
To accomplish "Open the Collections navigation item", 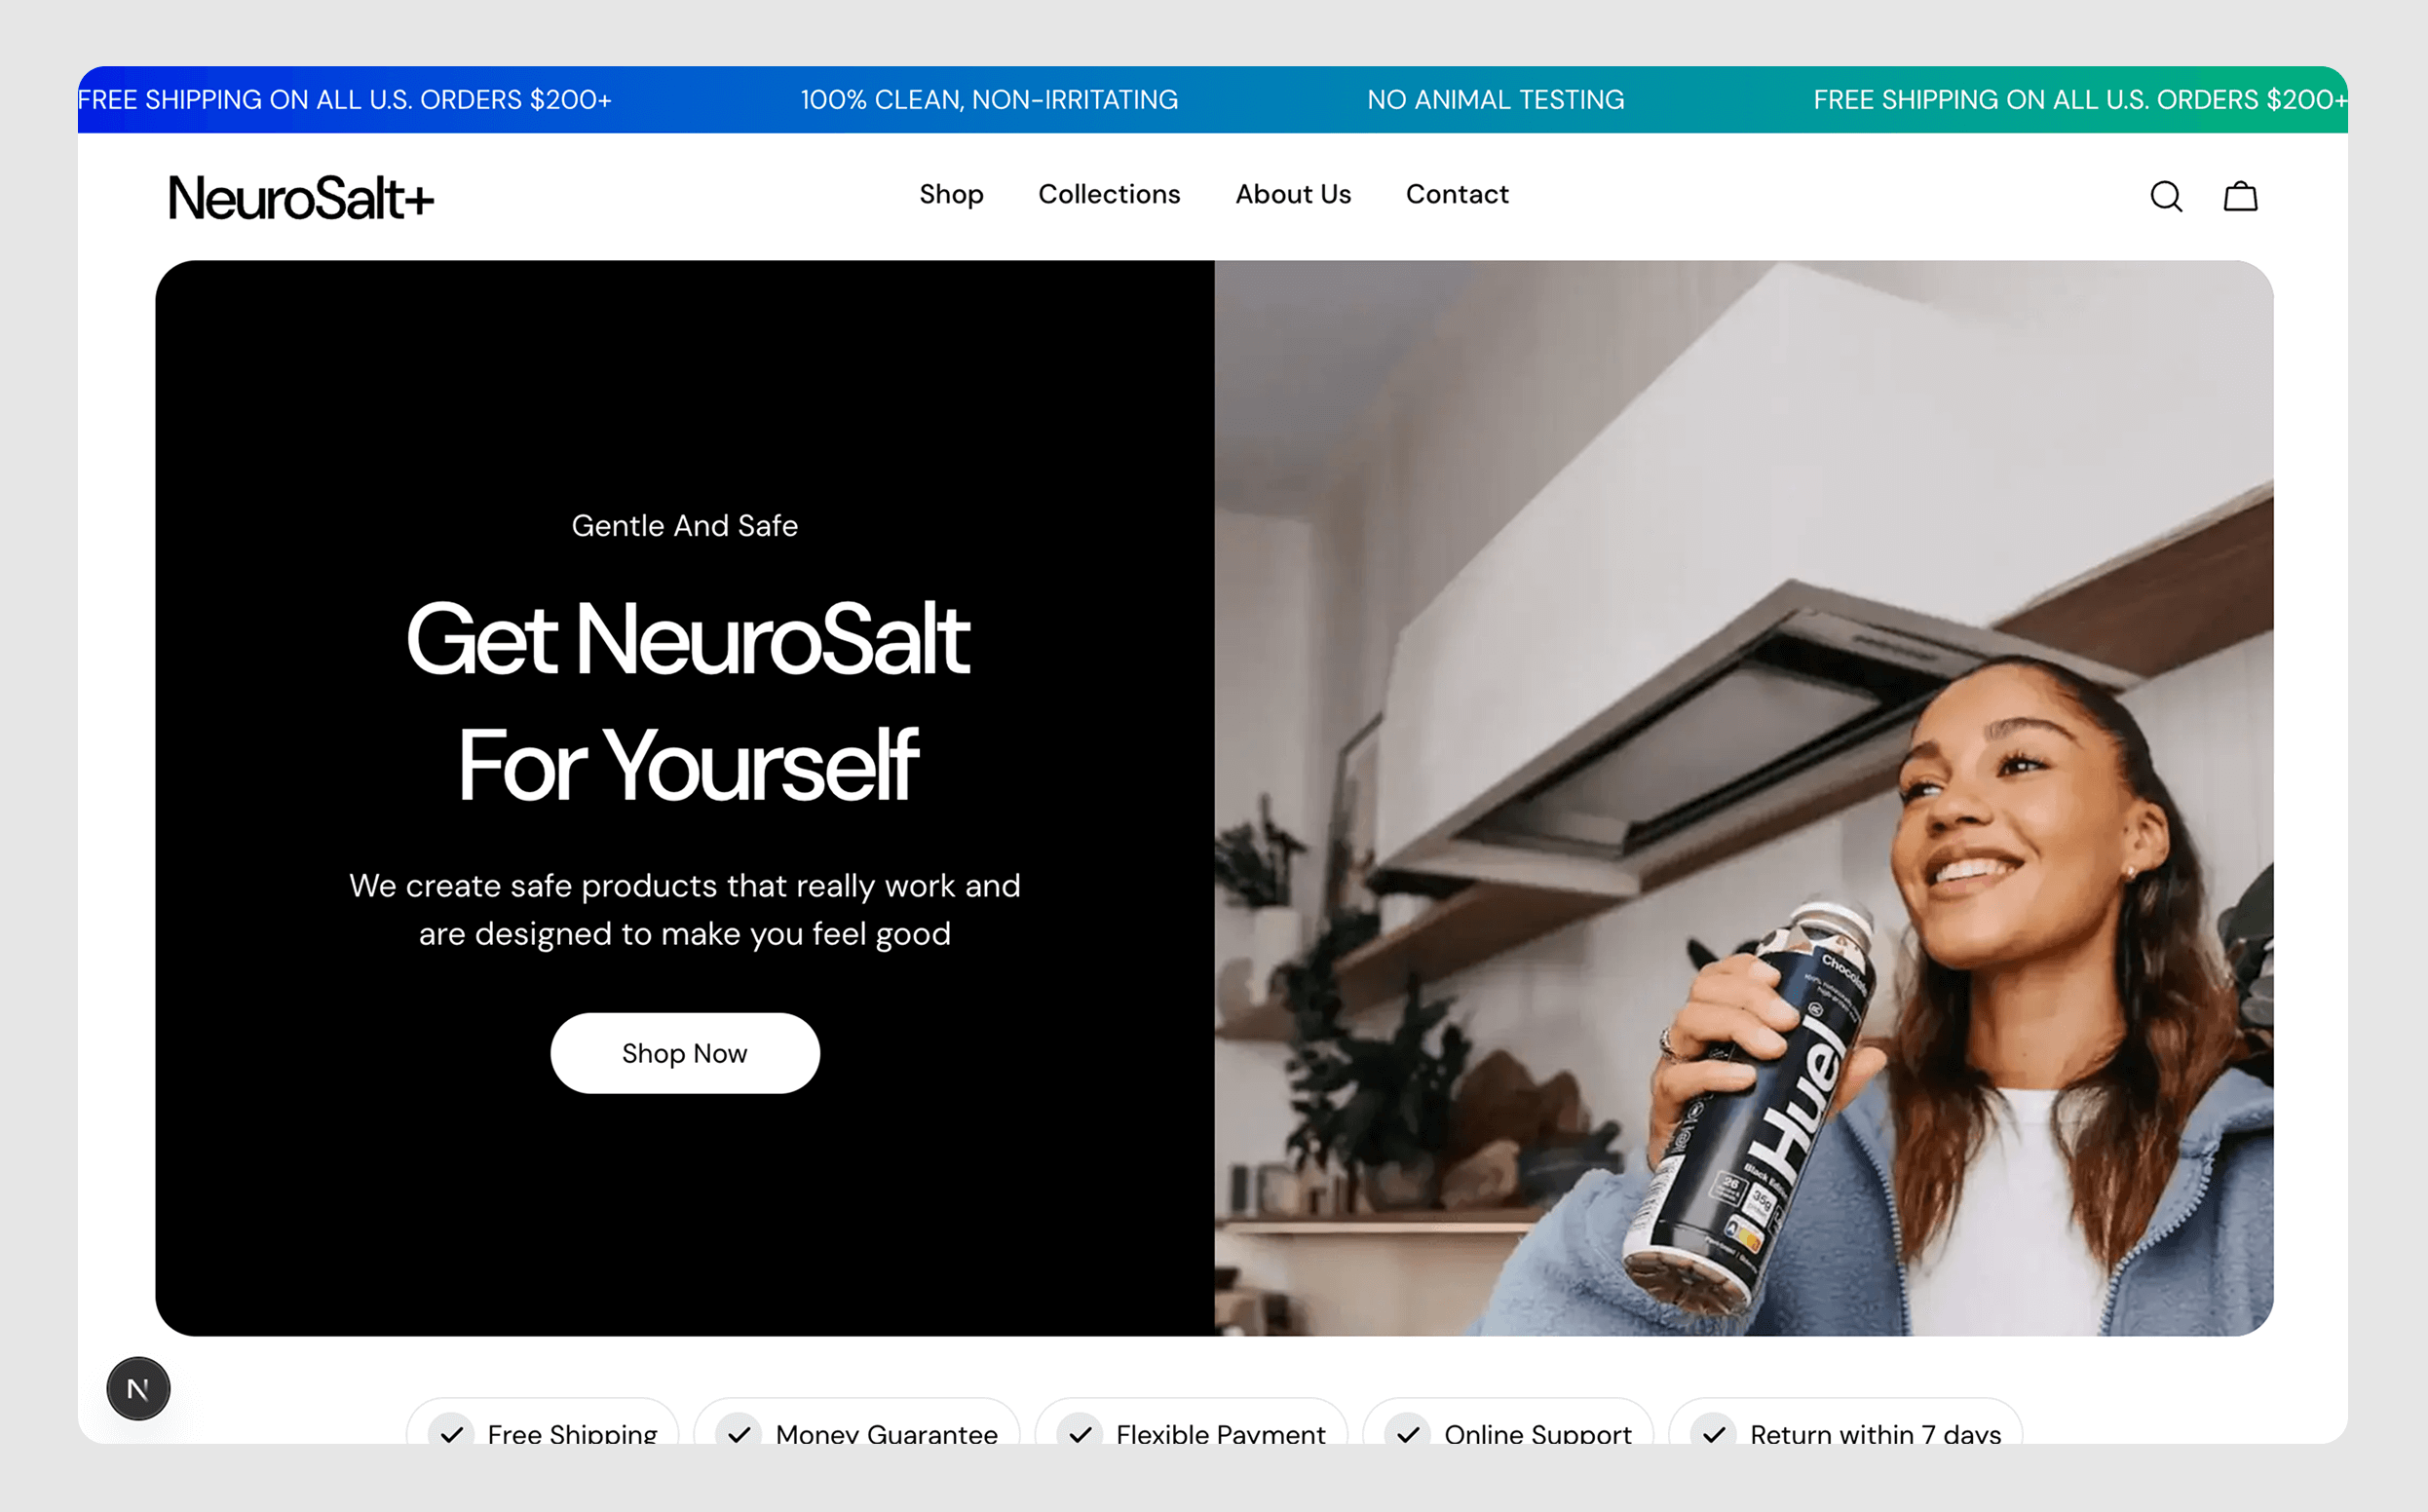I will (1109, 194).
